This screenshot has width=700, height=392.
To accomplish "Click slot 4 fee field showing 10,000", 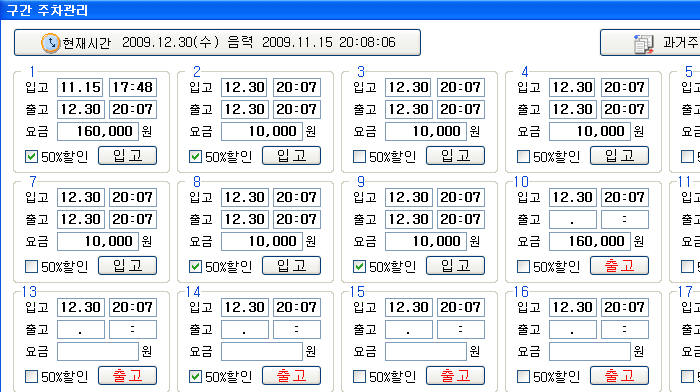I will [590, 131].
